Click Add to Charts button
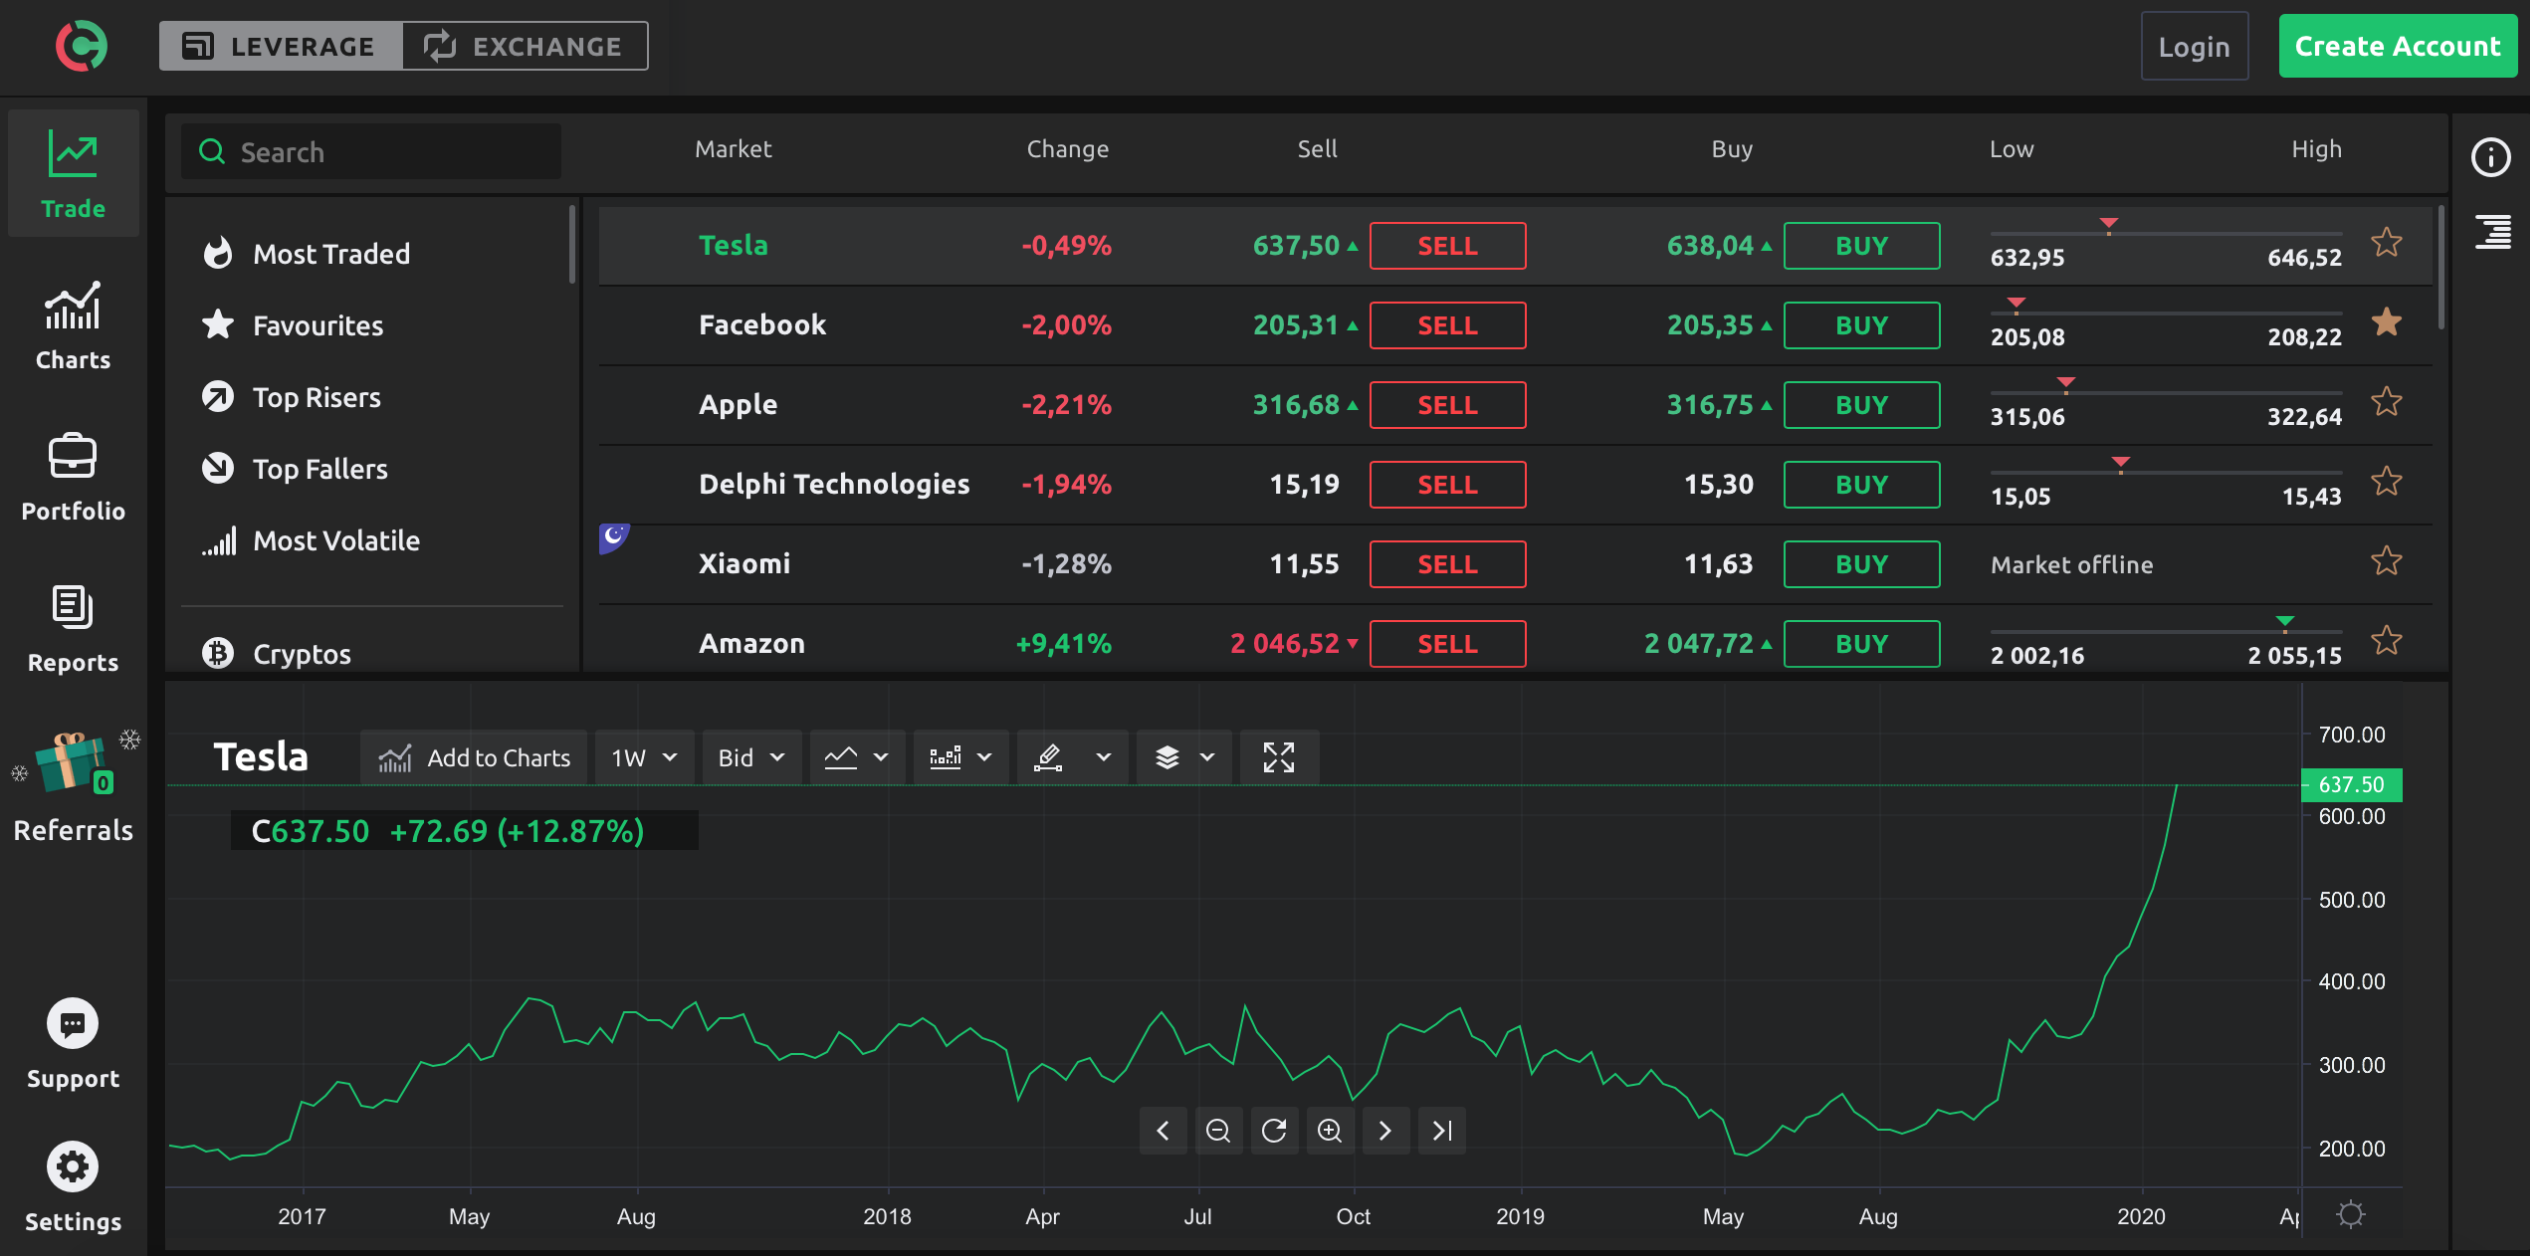The width and height of the screenshot is (2530, 1256). pyautogui.click(x=473, y=757)
